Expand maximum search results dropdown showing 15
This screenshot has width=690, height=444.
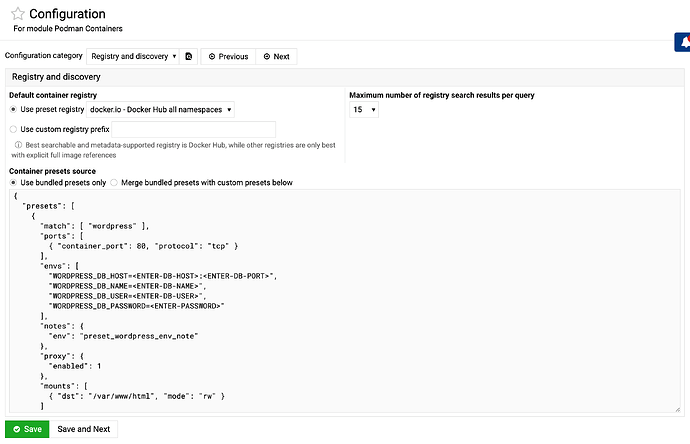(363, 109)
